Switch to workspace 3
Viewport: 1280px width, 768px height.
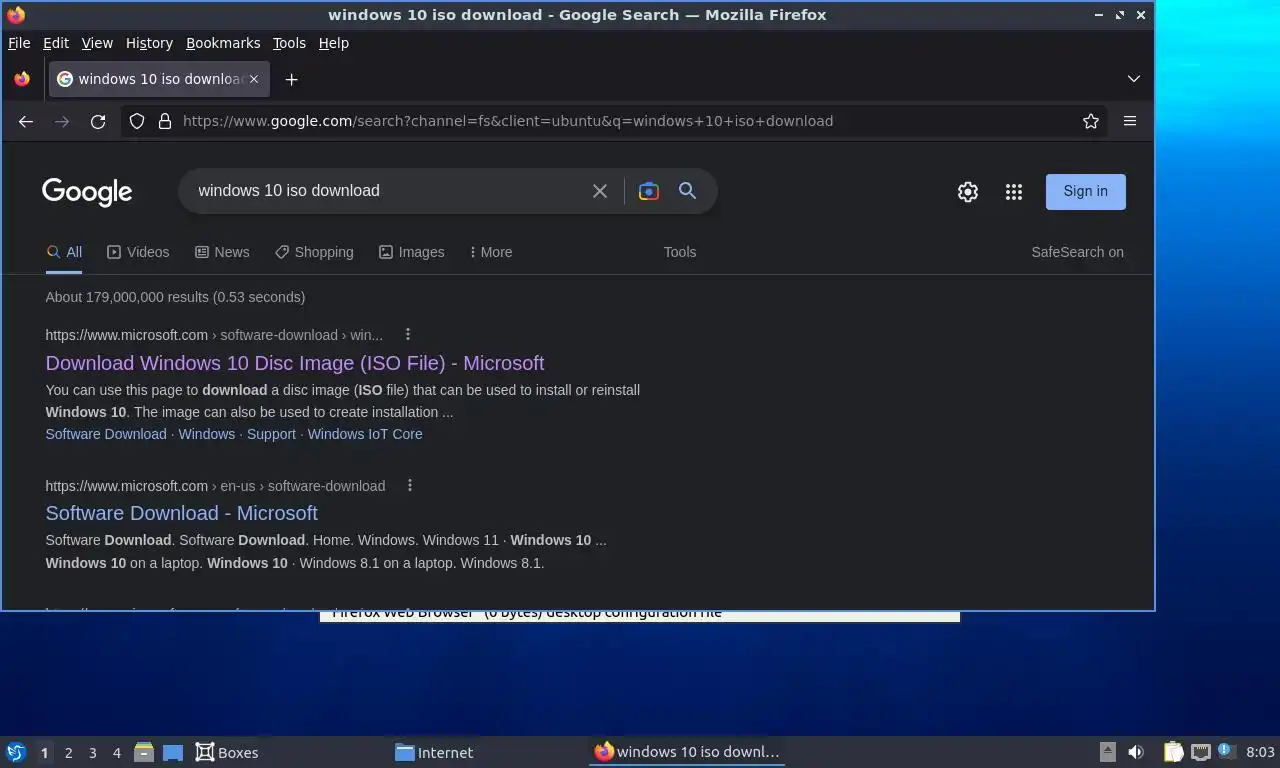click(93, 753)
